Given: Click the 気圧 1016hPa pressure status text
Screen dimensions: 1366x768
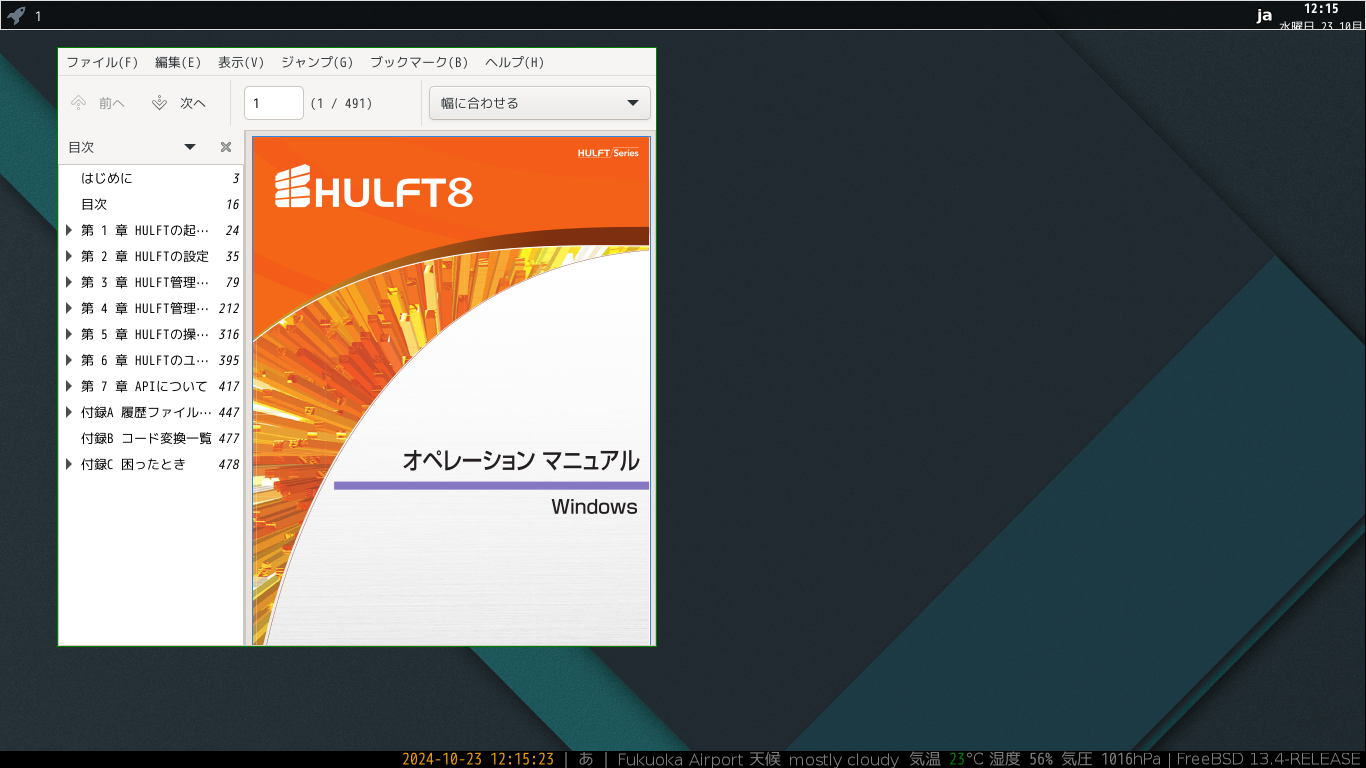Looking at the screenshot, I should pyautogui.click(x=1111, y=759).
